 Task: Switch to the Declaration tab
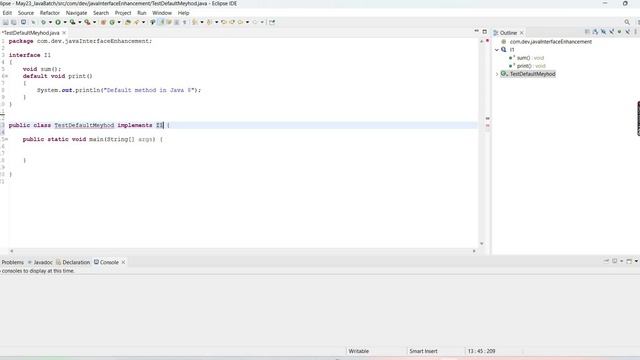point(73,262)
